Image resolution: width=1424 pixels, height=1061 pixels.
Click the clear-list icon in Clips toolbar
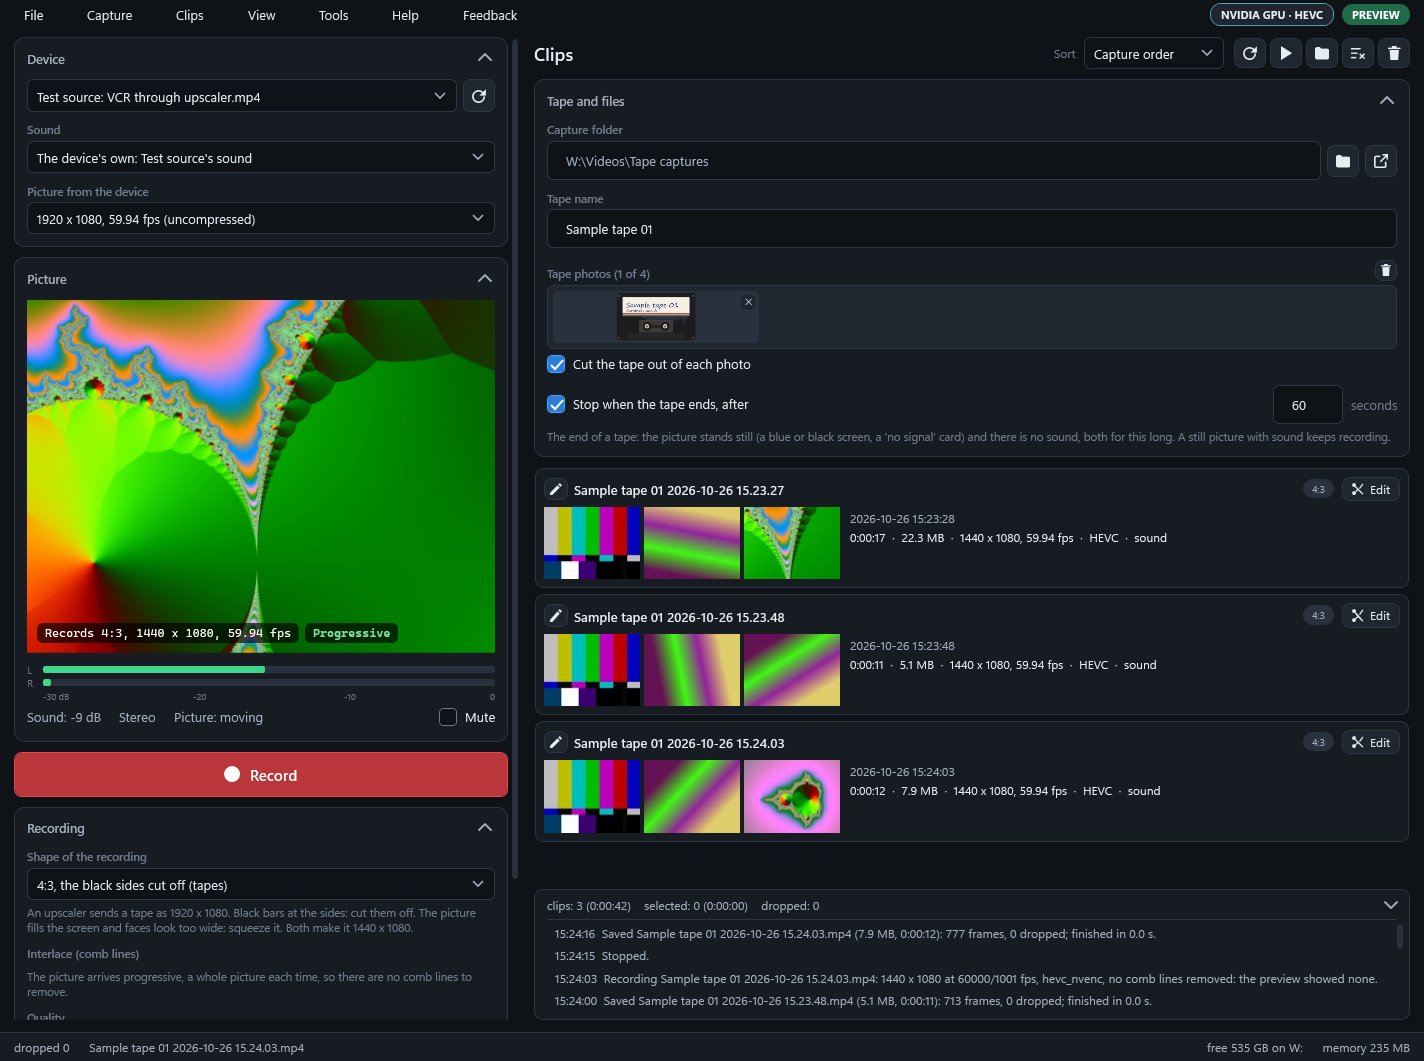(x=1358, y=54)
